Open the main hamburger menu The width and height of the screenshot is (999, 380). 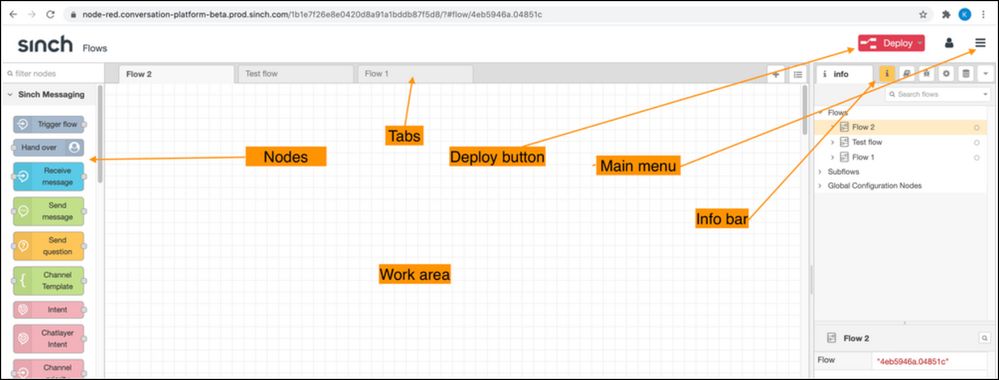(980, 43)
